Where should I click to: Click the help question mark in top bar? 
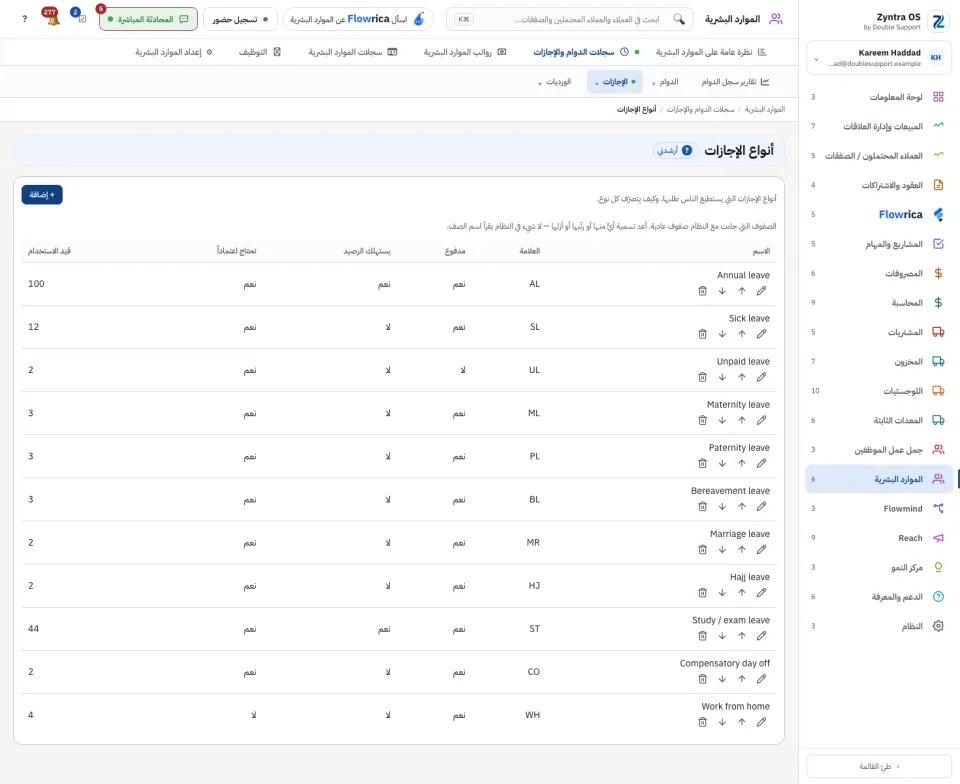[24, 19]
